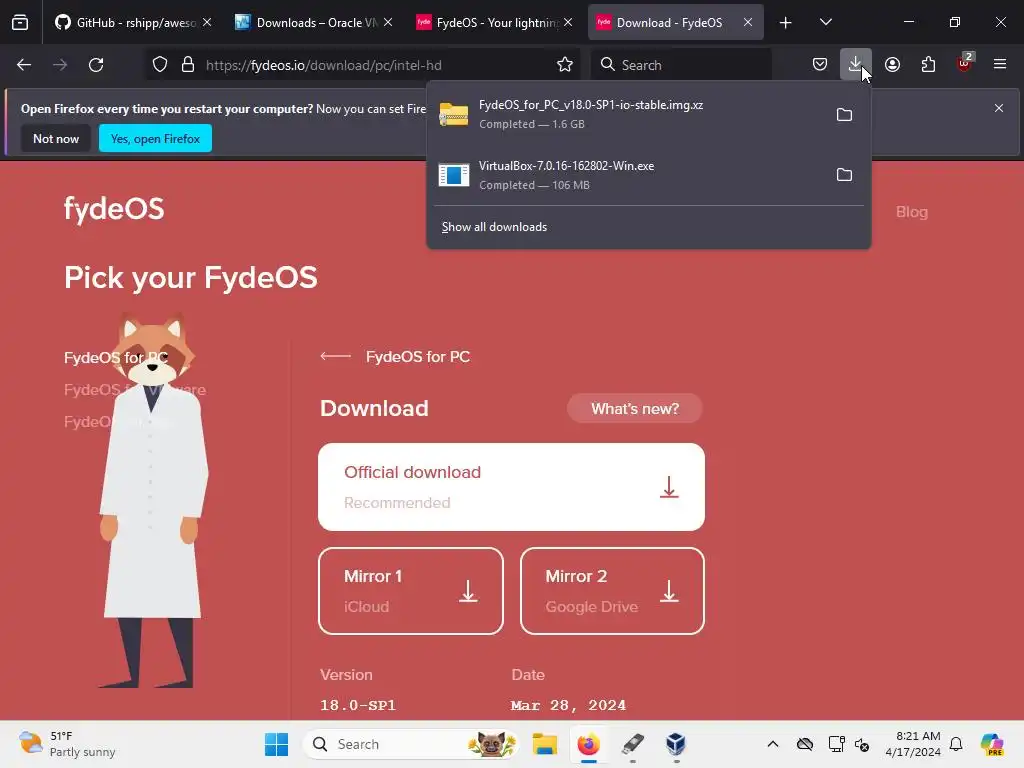This screenshot has width=1024, height=768.
Task: Open the clock and date panel
Action: click(913, 744)
